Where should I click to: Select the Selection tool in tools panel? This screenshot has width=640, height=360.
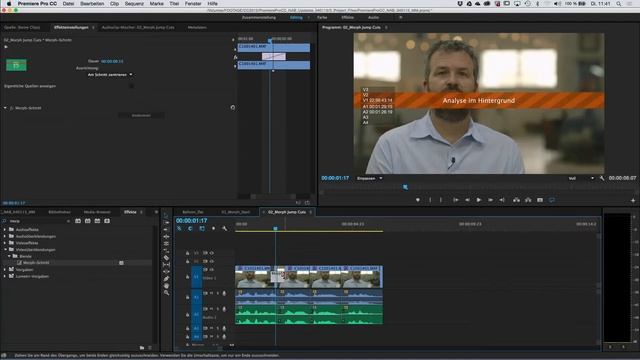point(166,215)
